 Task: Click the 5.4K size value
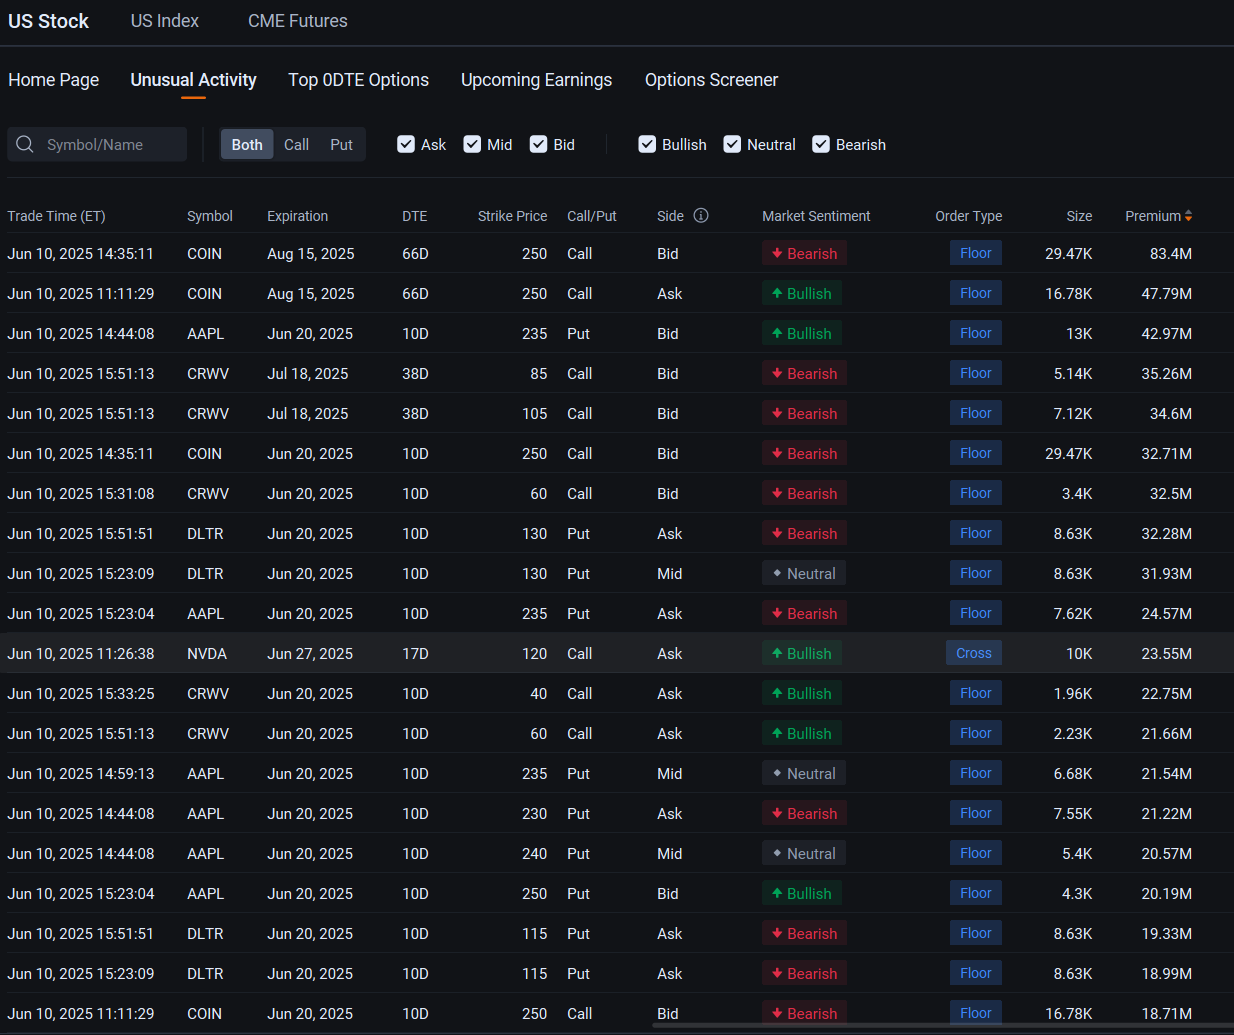click(1077, 854)
